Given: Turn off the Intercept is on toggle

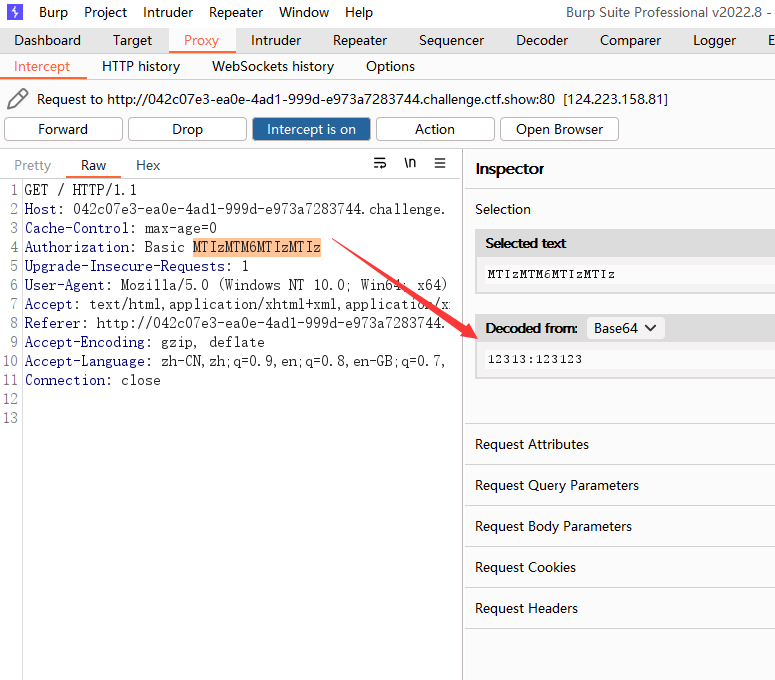Looking at the screenshot, I should pyautogui.click(x=311, y=129).
